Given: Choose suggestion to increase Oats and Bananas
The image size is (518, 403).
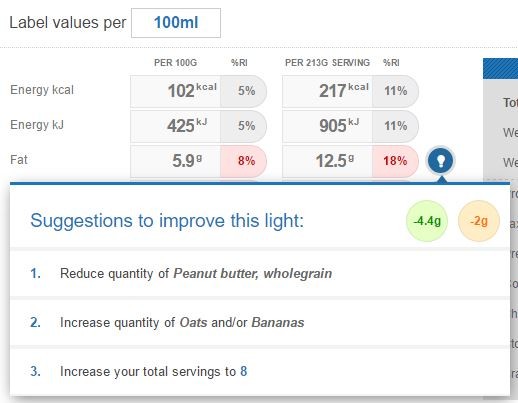Looking at the screenshot, I should pos(260,322).
